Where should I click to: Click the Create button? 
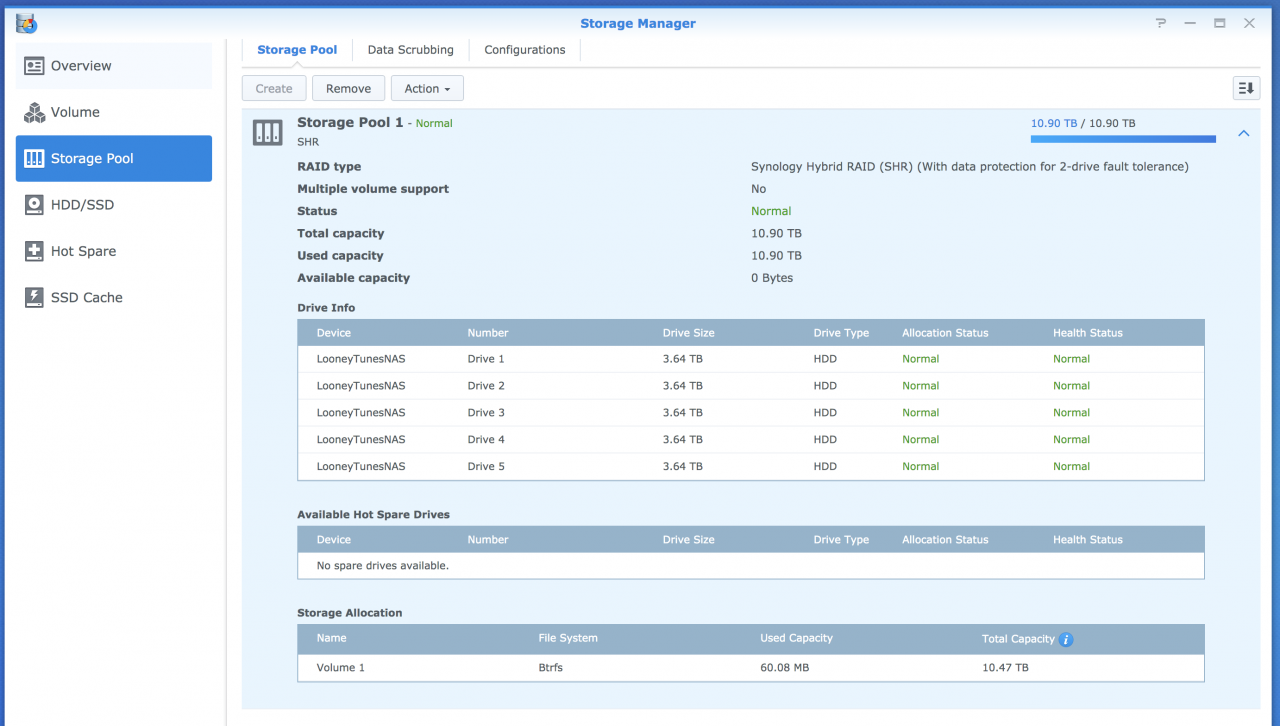[274, 88]
